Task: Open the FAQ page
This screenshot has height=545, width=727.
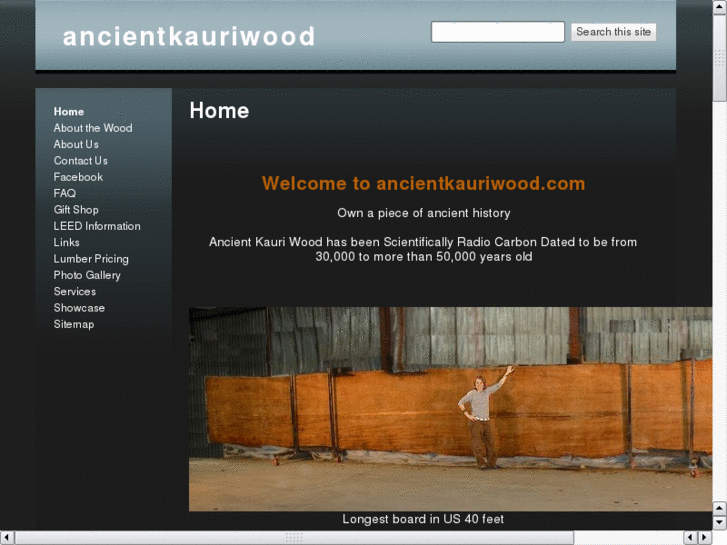Action: coord(64,193)
